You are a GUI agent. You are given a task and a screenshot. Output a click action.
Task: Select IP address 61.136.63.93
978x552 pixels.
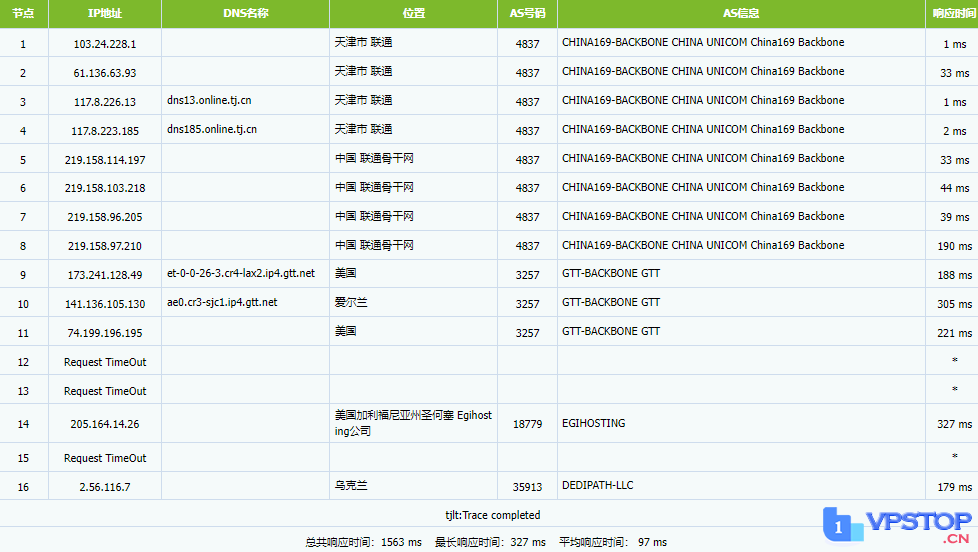105,73
